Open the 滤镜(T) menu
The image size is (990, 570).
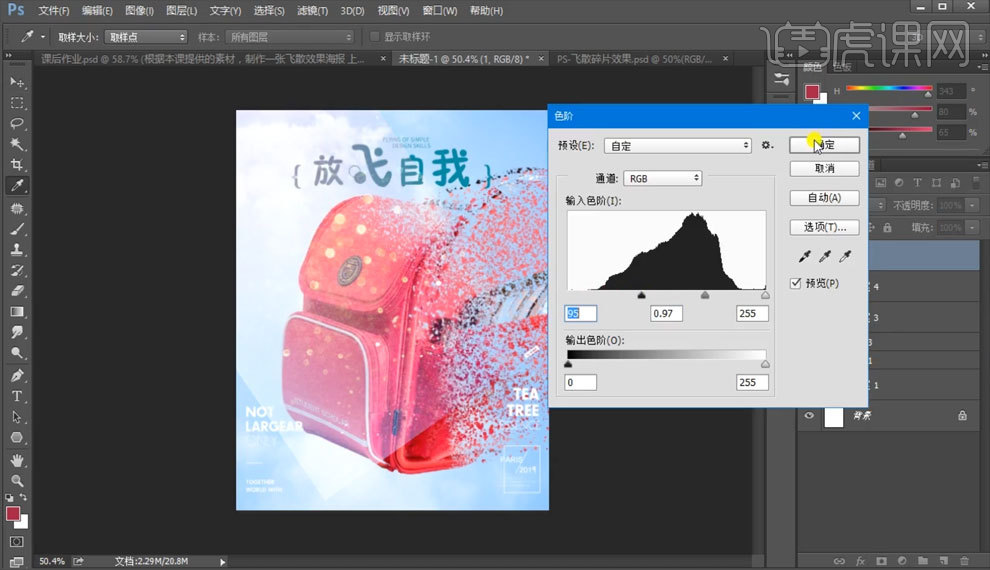313,11
